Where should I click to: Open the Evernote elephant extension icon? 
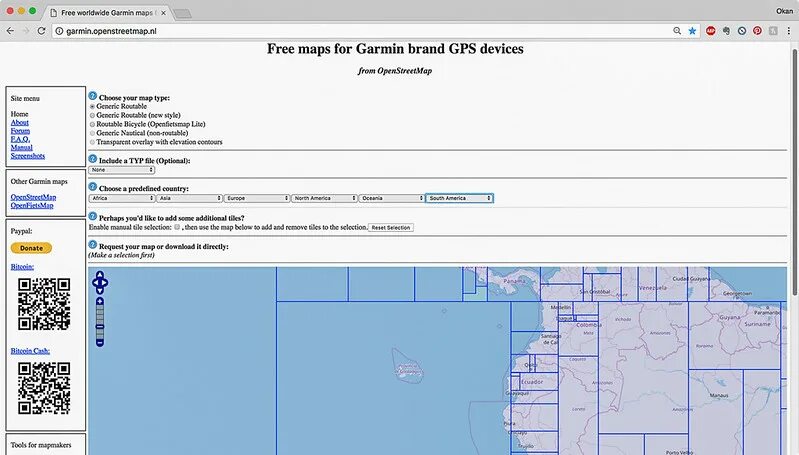click(x=726, y=31)
